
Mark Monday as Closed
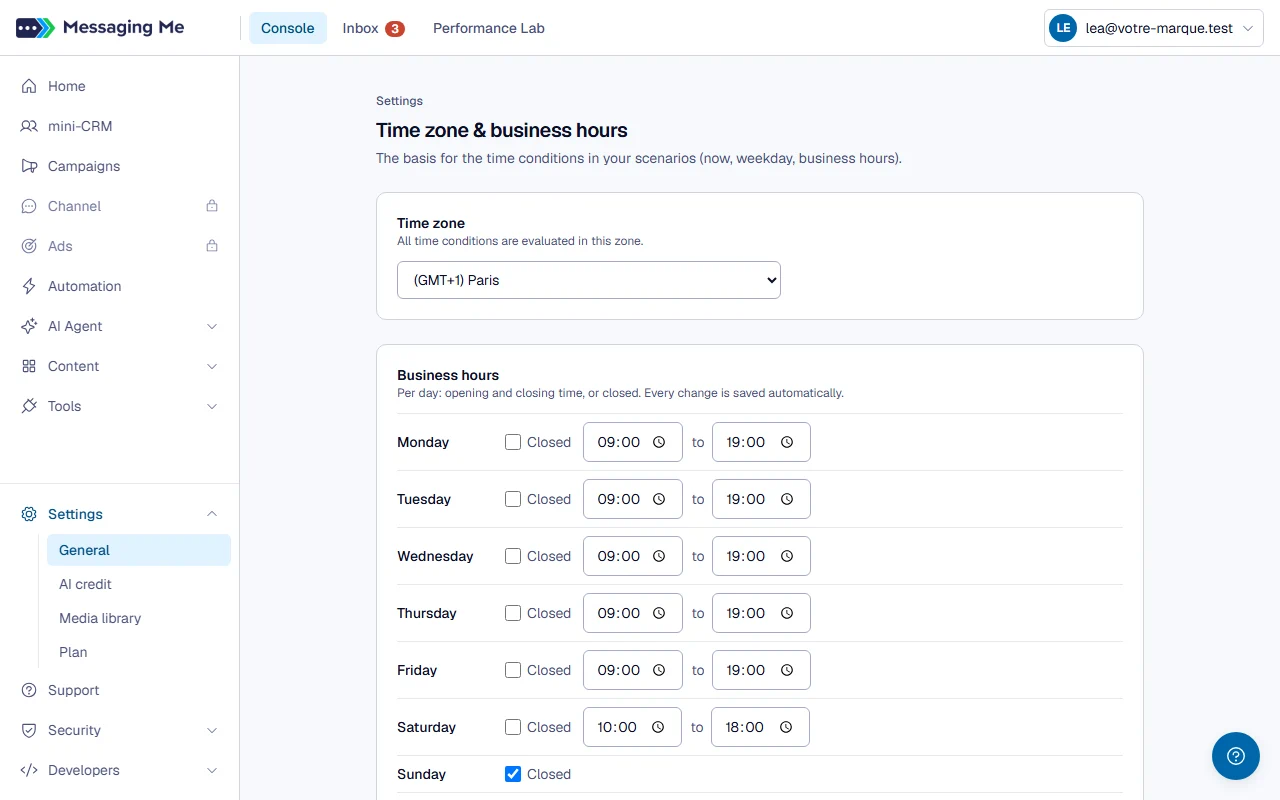pyautogui.click(x=513, y=442)
